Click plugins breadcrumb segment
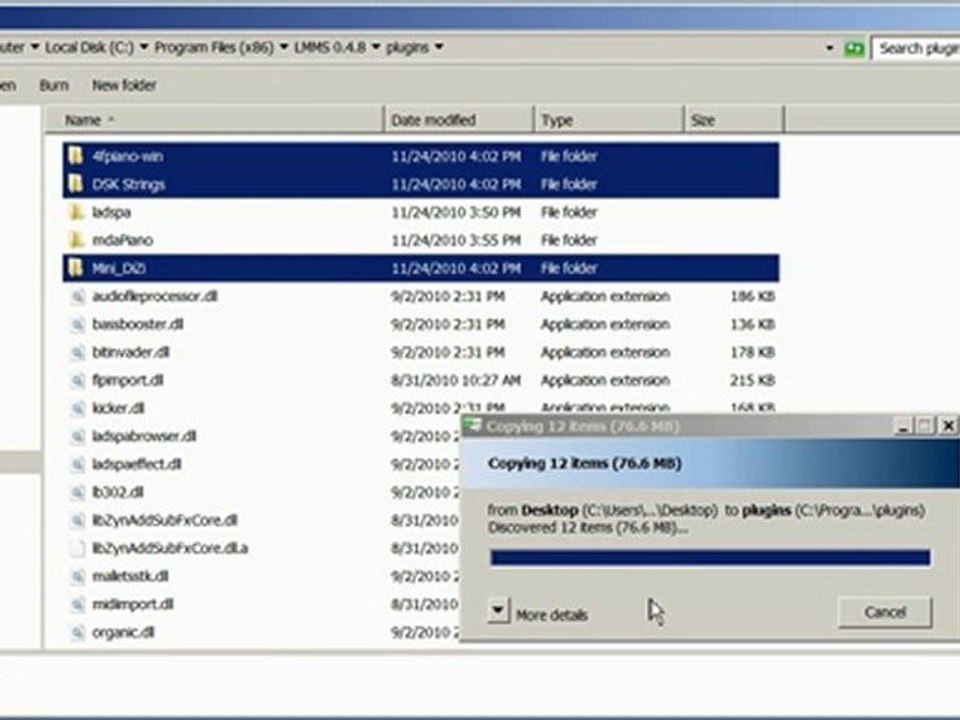Viewport: 960px width, 720px height. click(x=407, y=47)
